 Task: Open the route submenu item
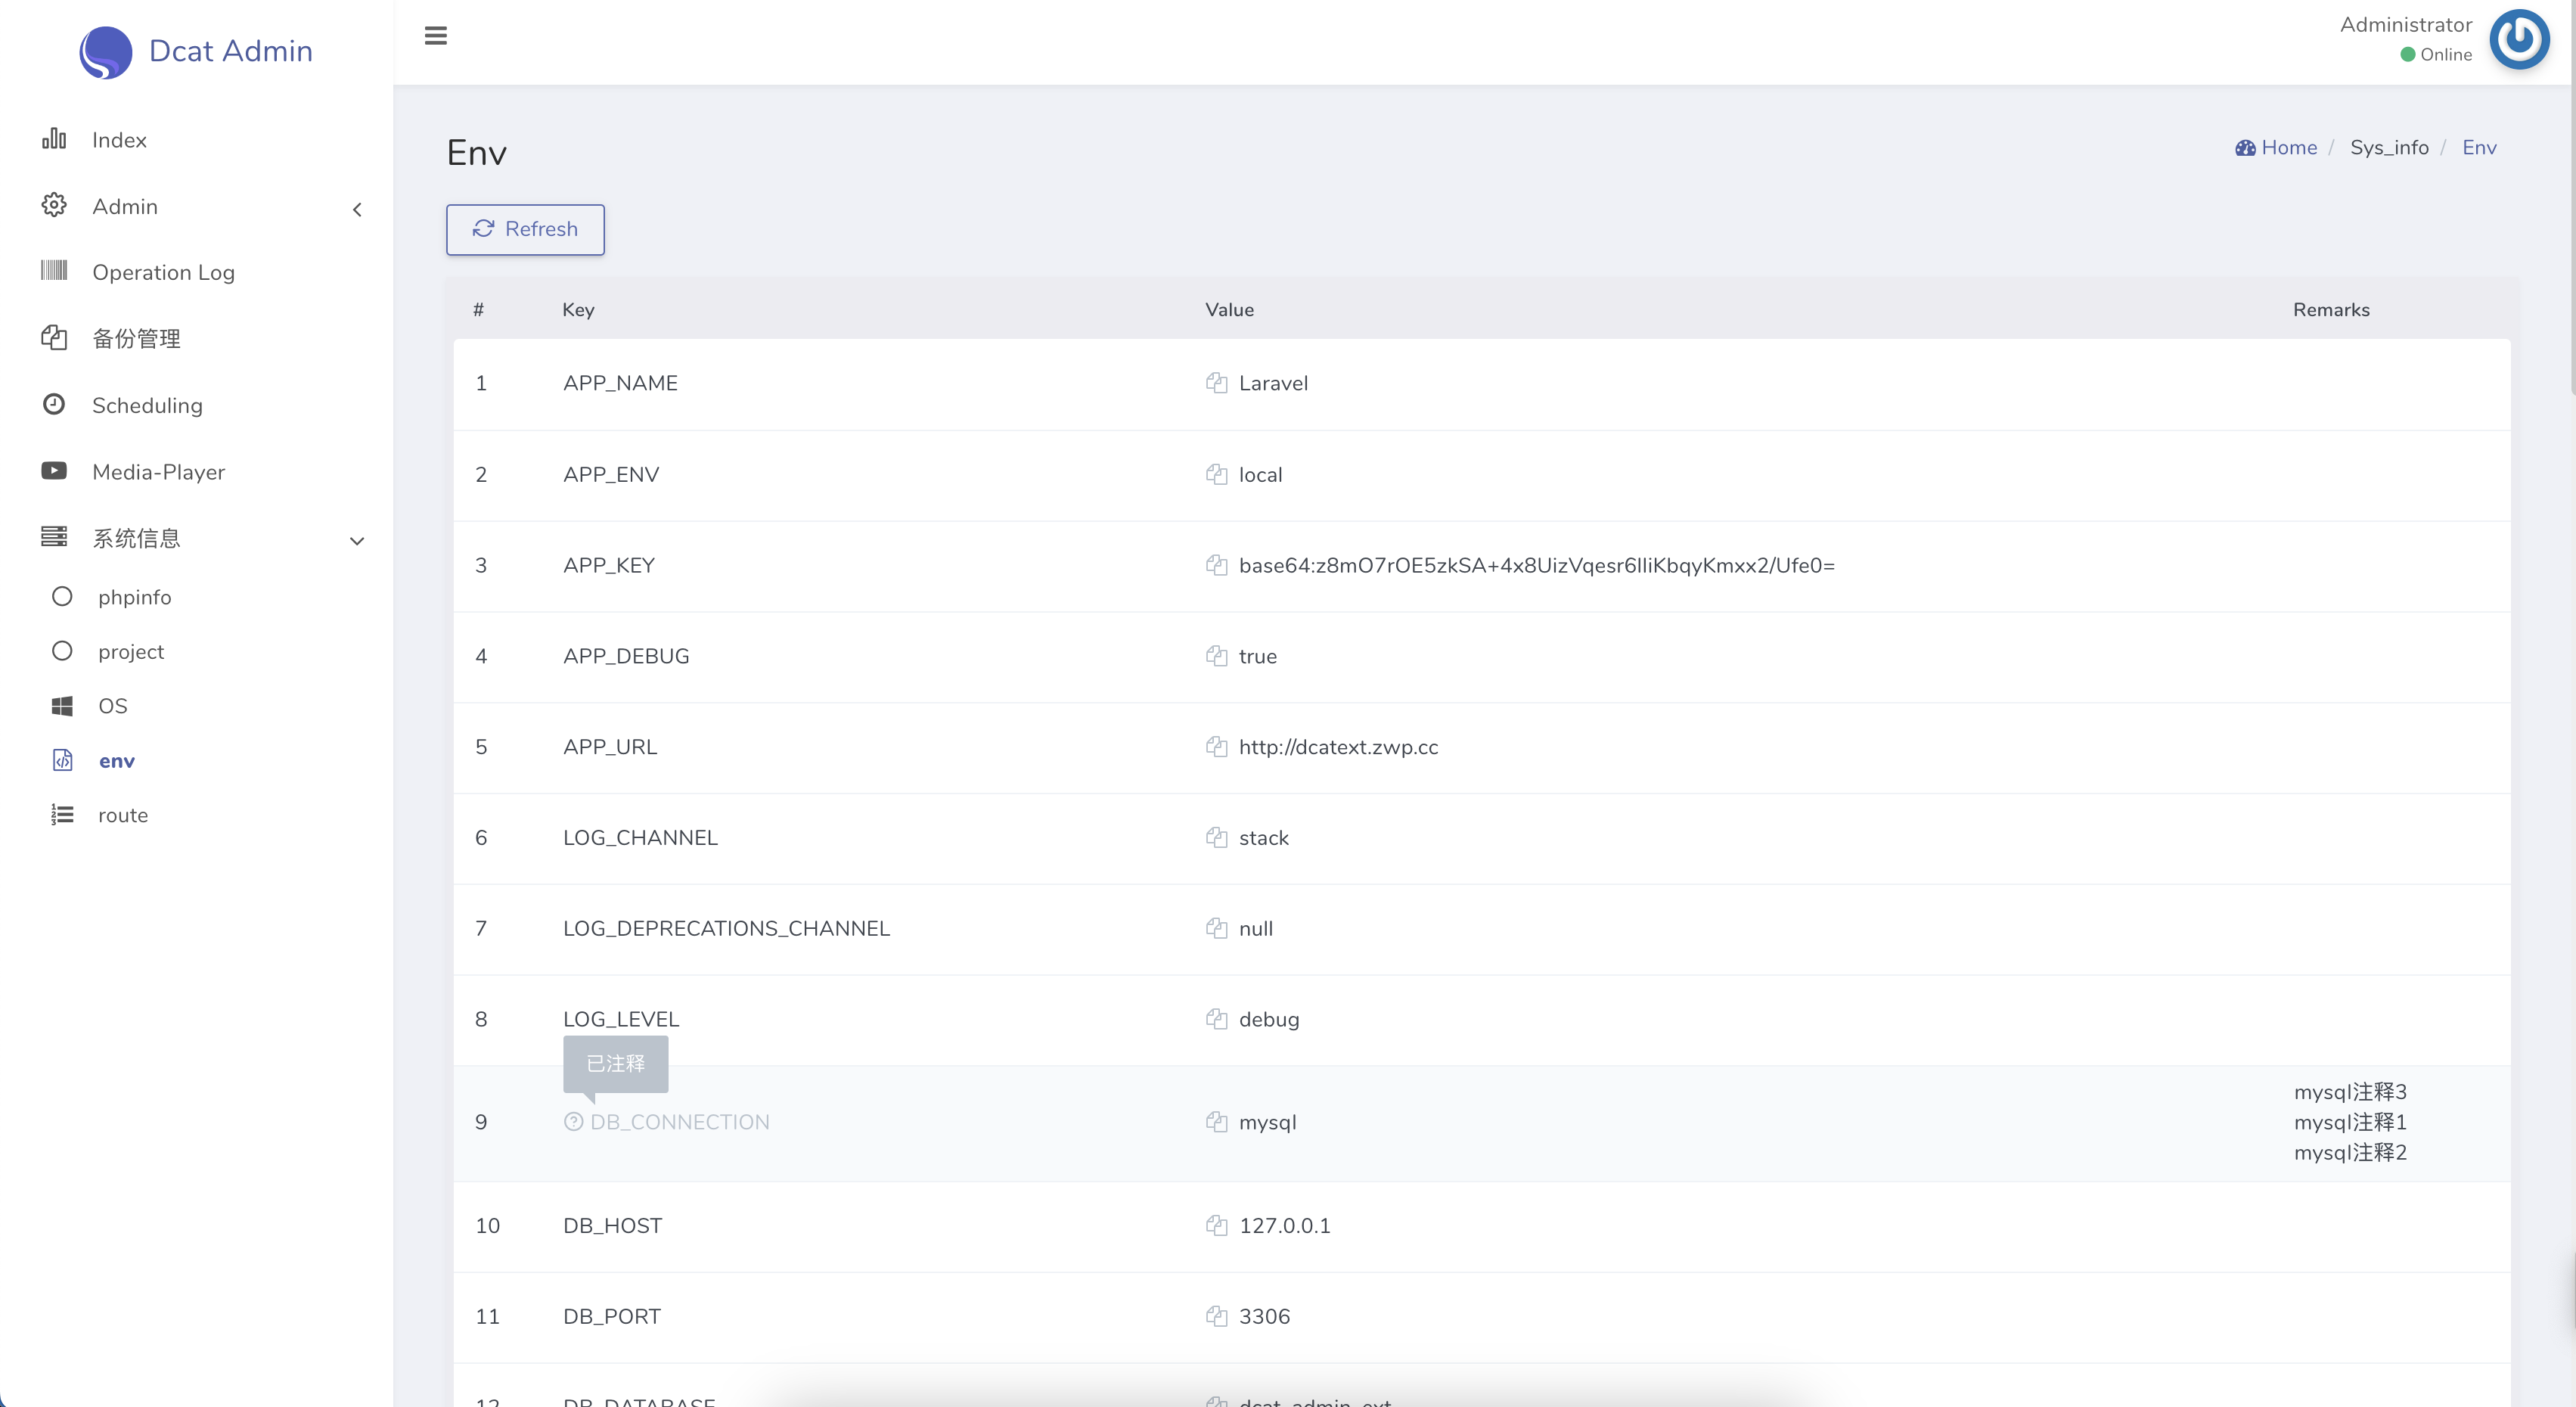tap(122, 815)
